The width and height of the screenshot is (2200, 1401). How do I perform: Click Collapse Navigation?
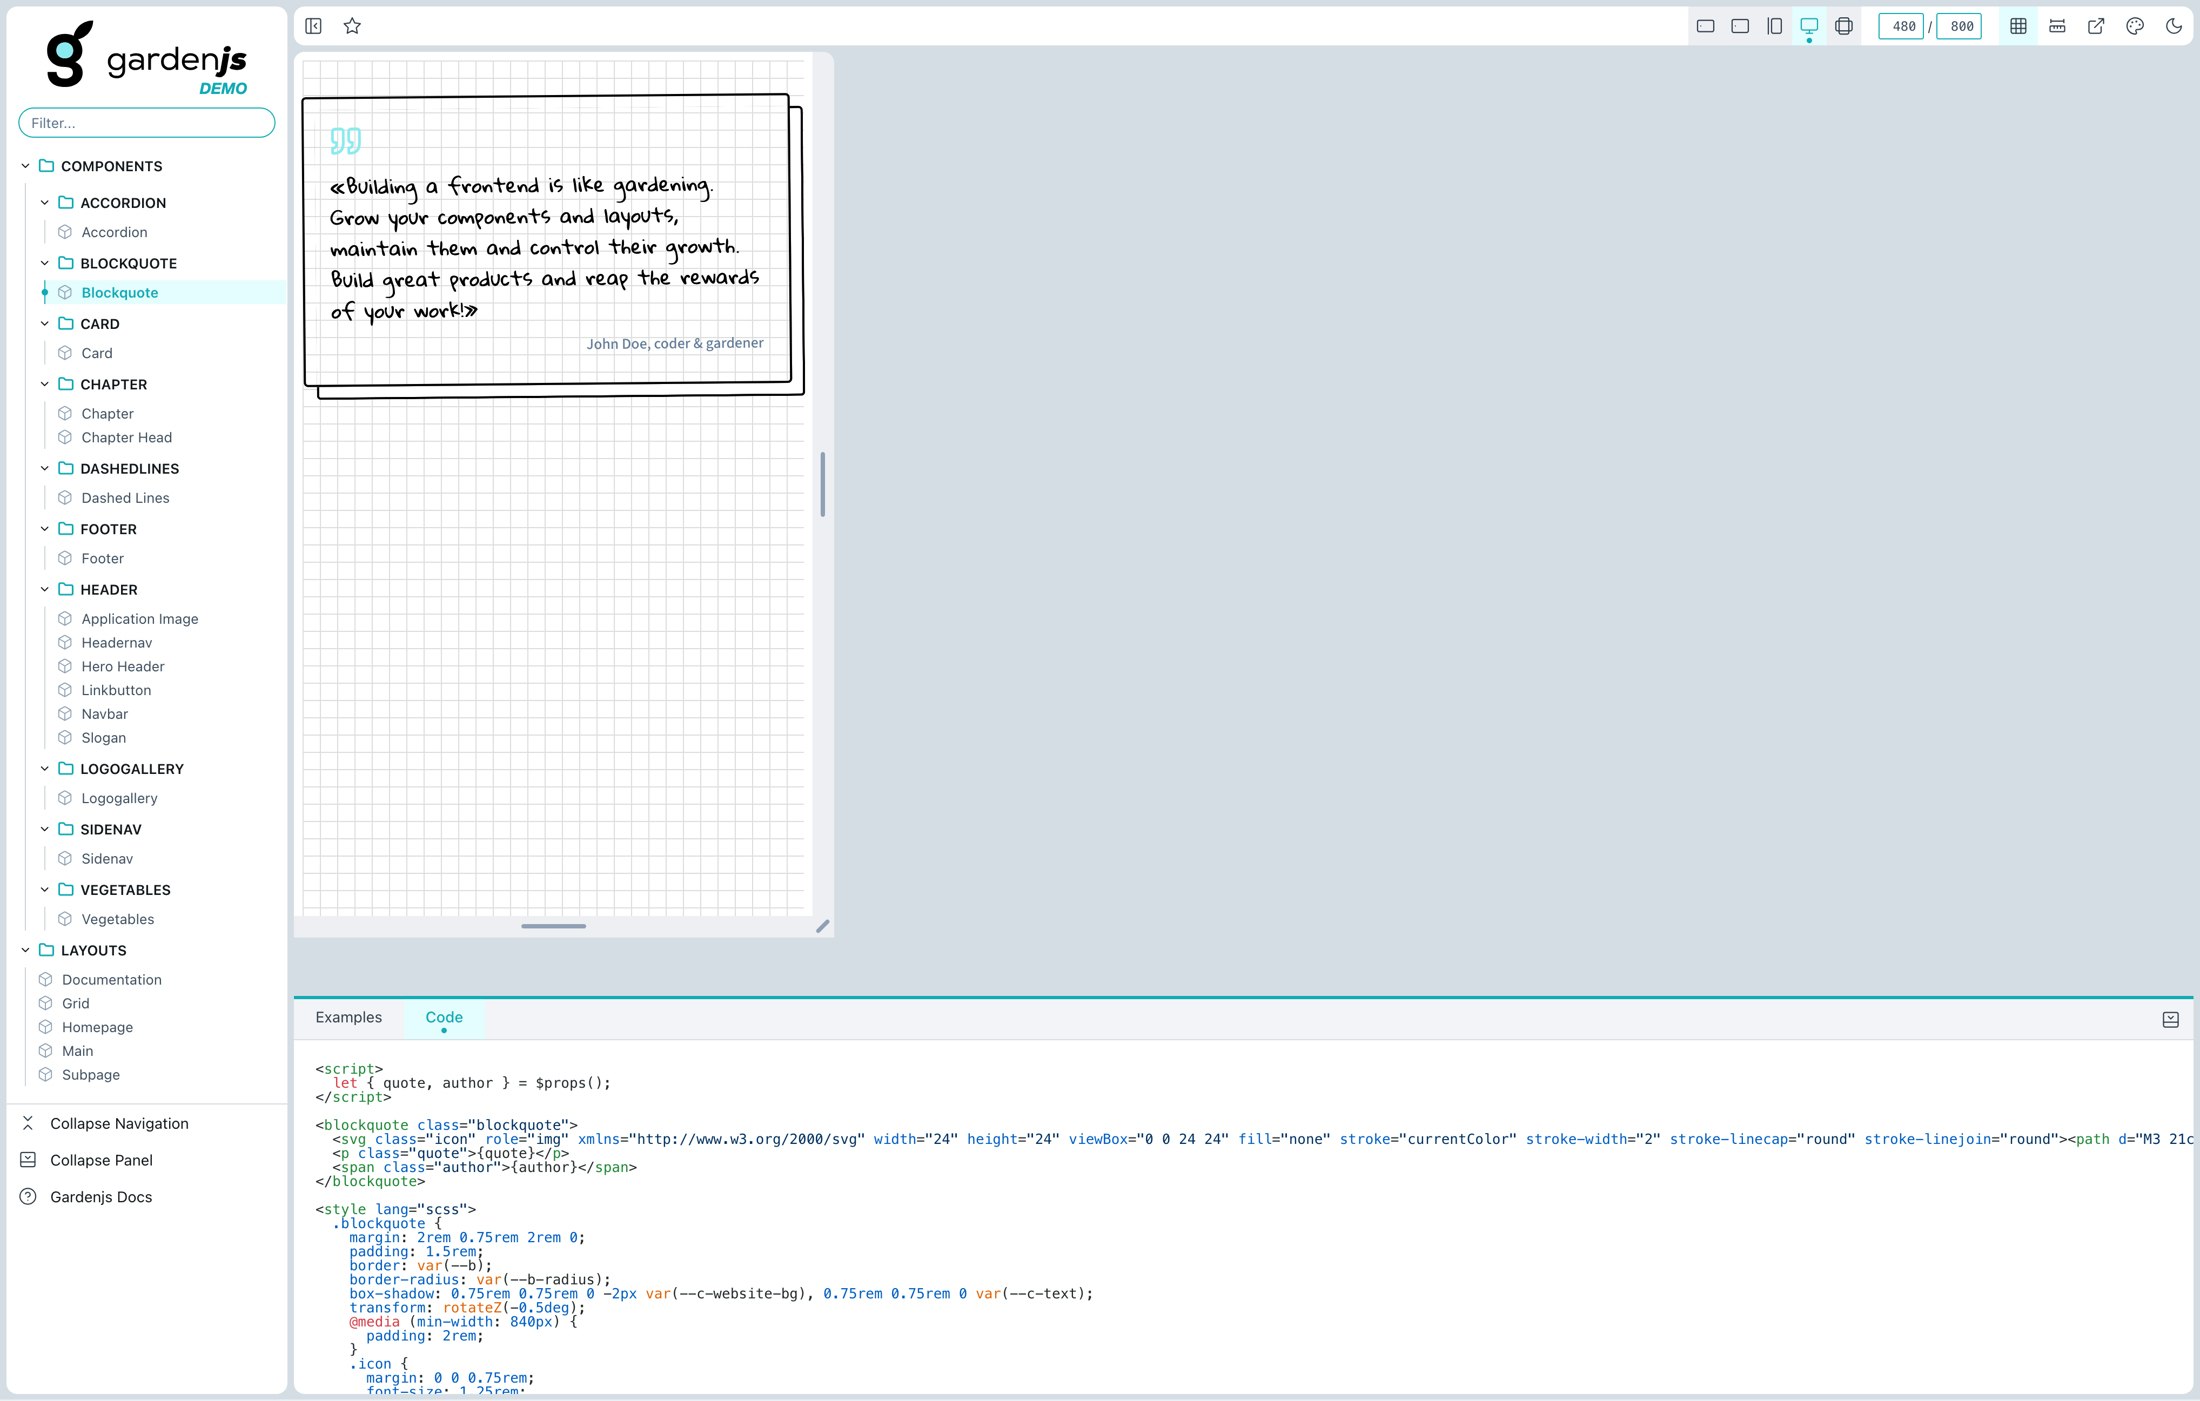pos(119,1123)
